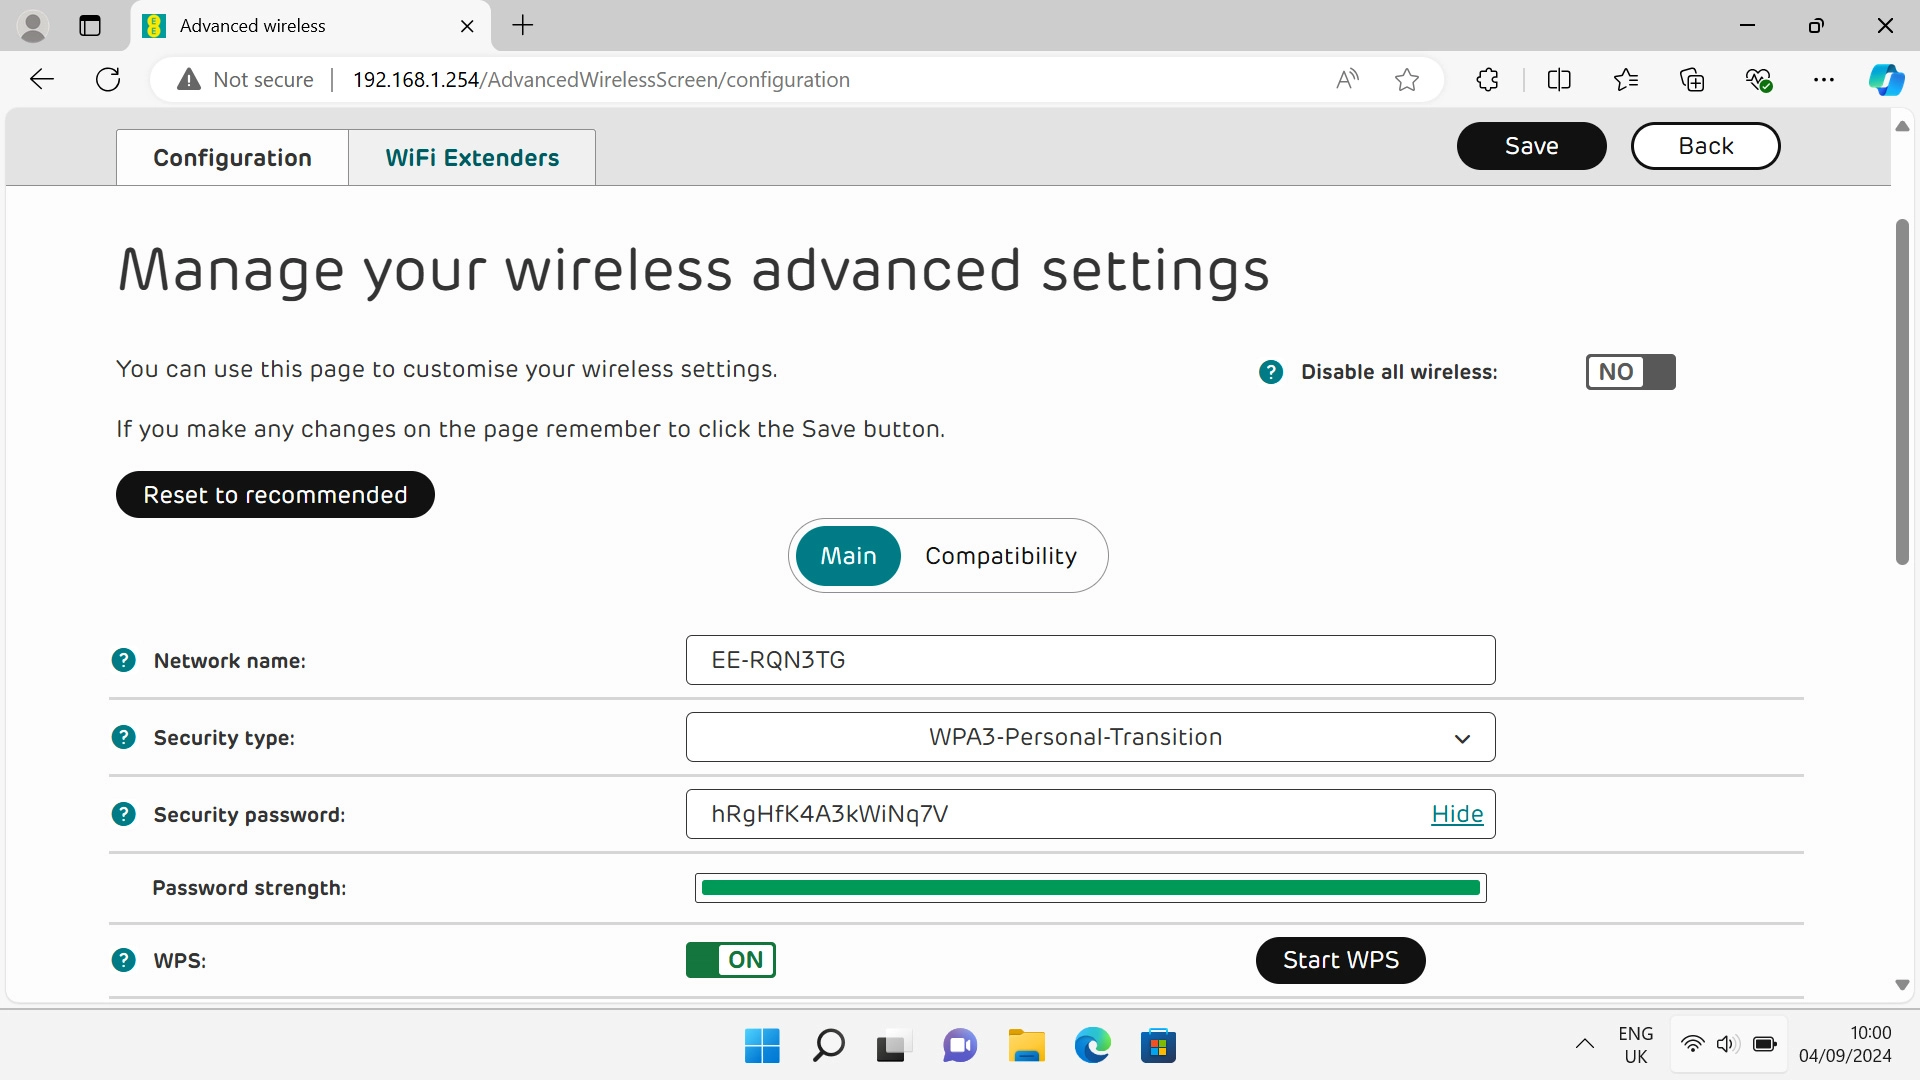Expand the system tray hidden icons chevron

1584,1044
